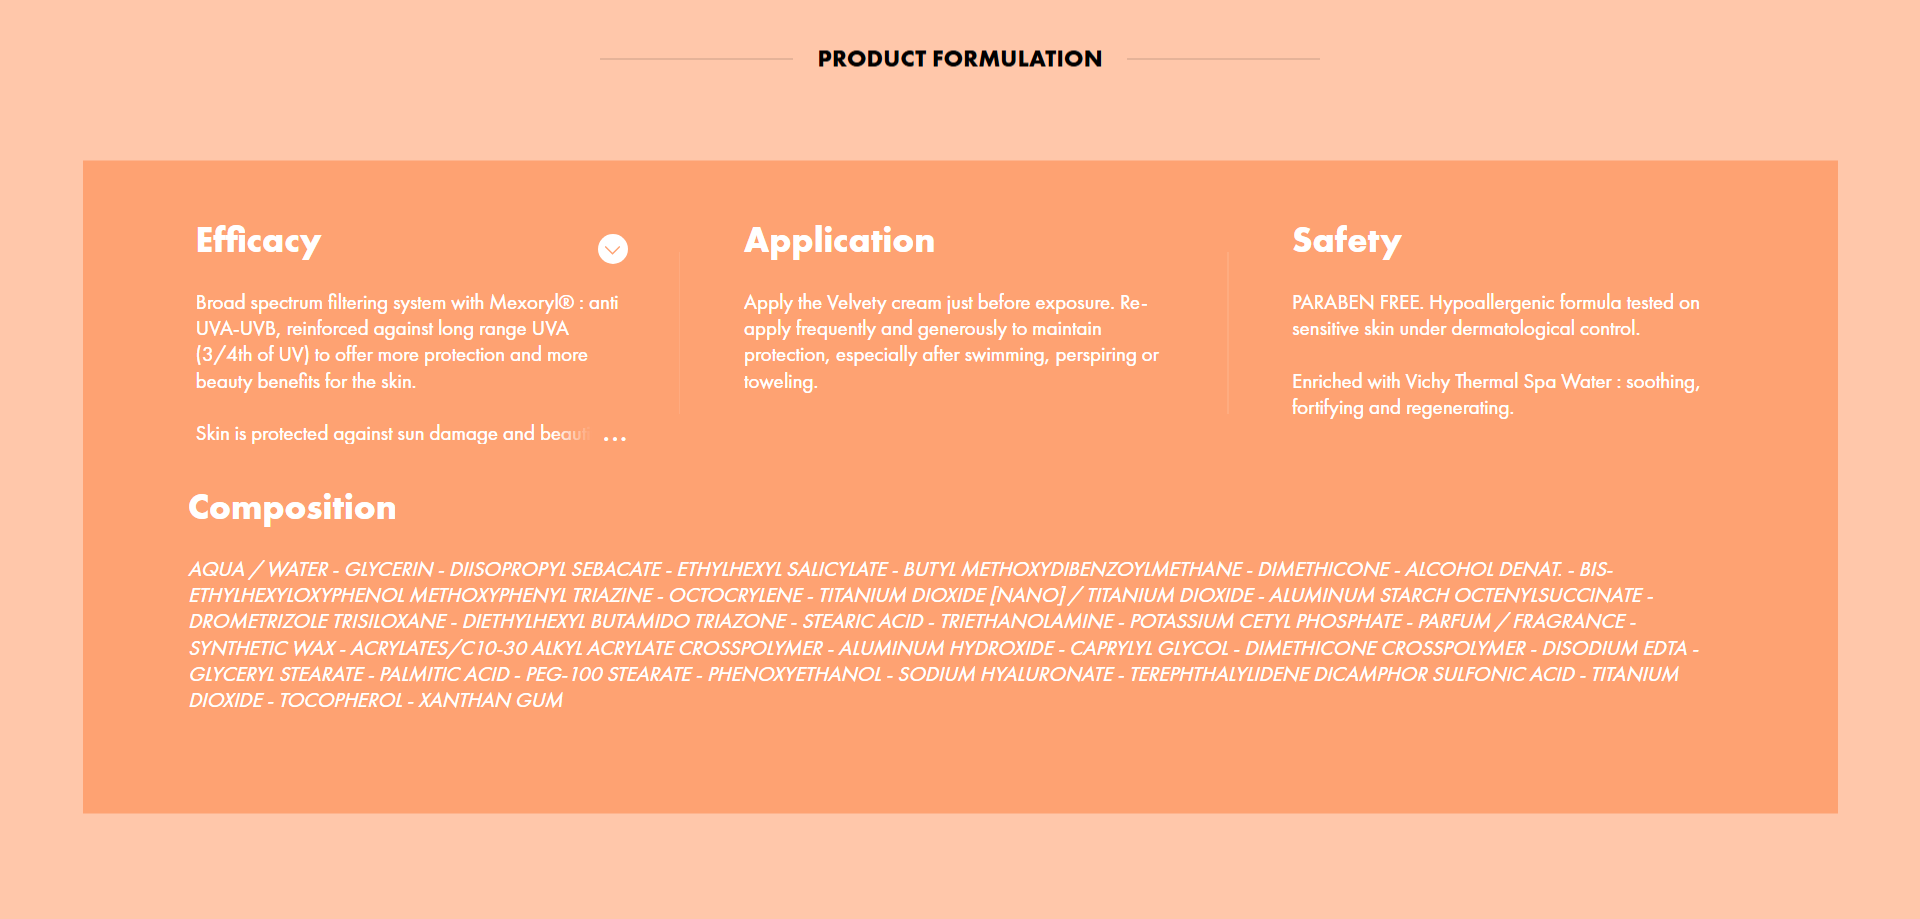Click the Application heading
This screenshot has width=1920, height=919.
pyautogui.click(x=839, y=241)
